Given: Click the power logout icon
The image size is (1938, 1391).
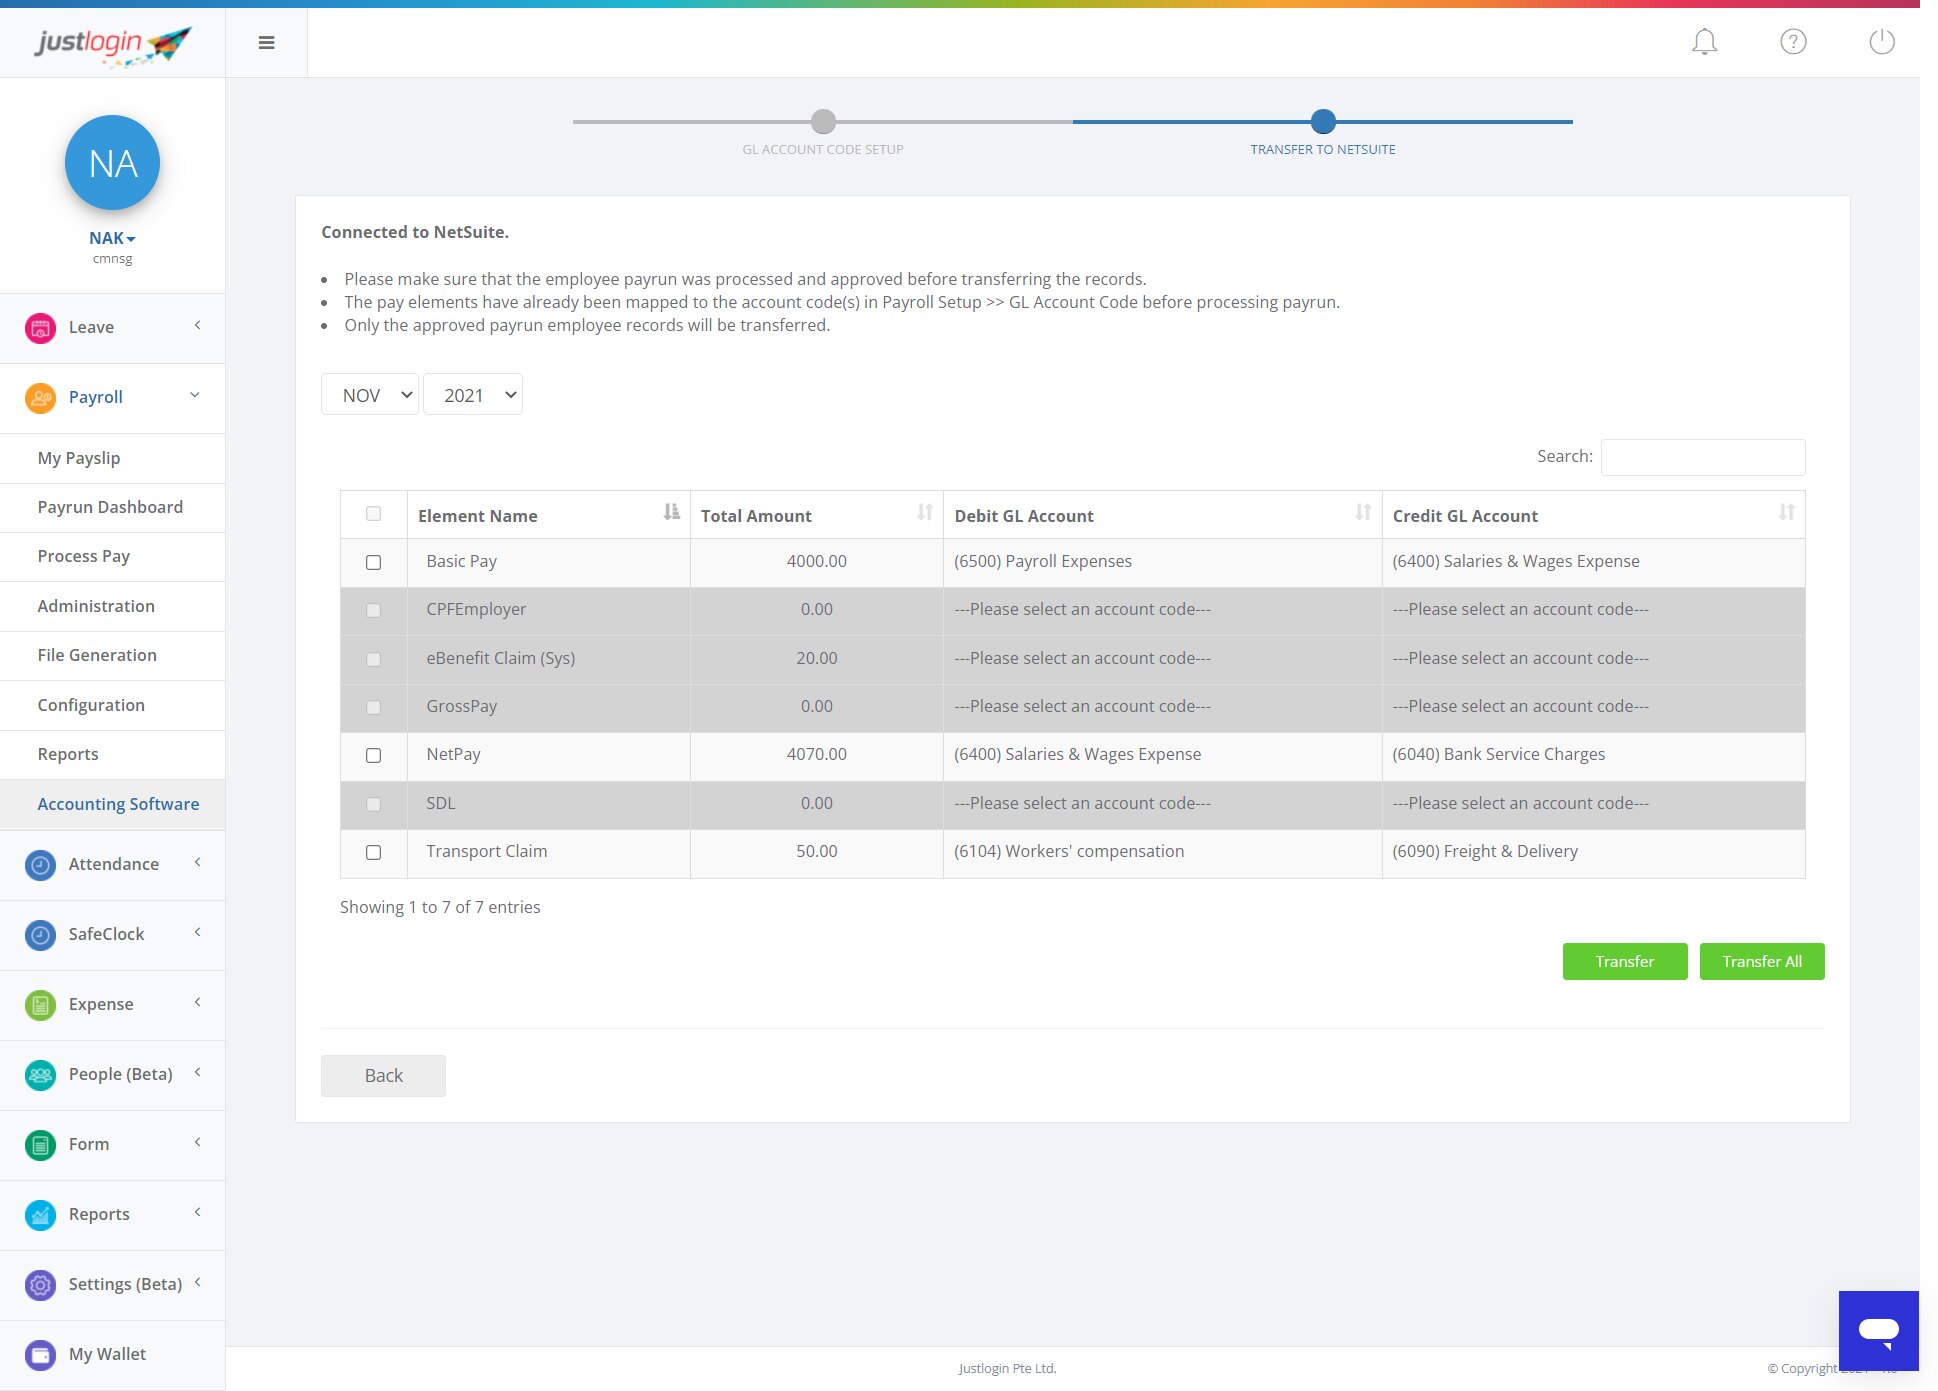Looking at the screenshot, I should coord(1881,42).
